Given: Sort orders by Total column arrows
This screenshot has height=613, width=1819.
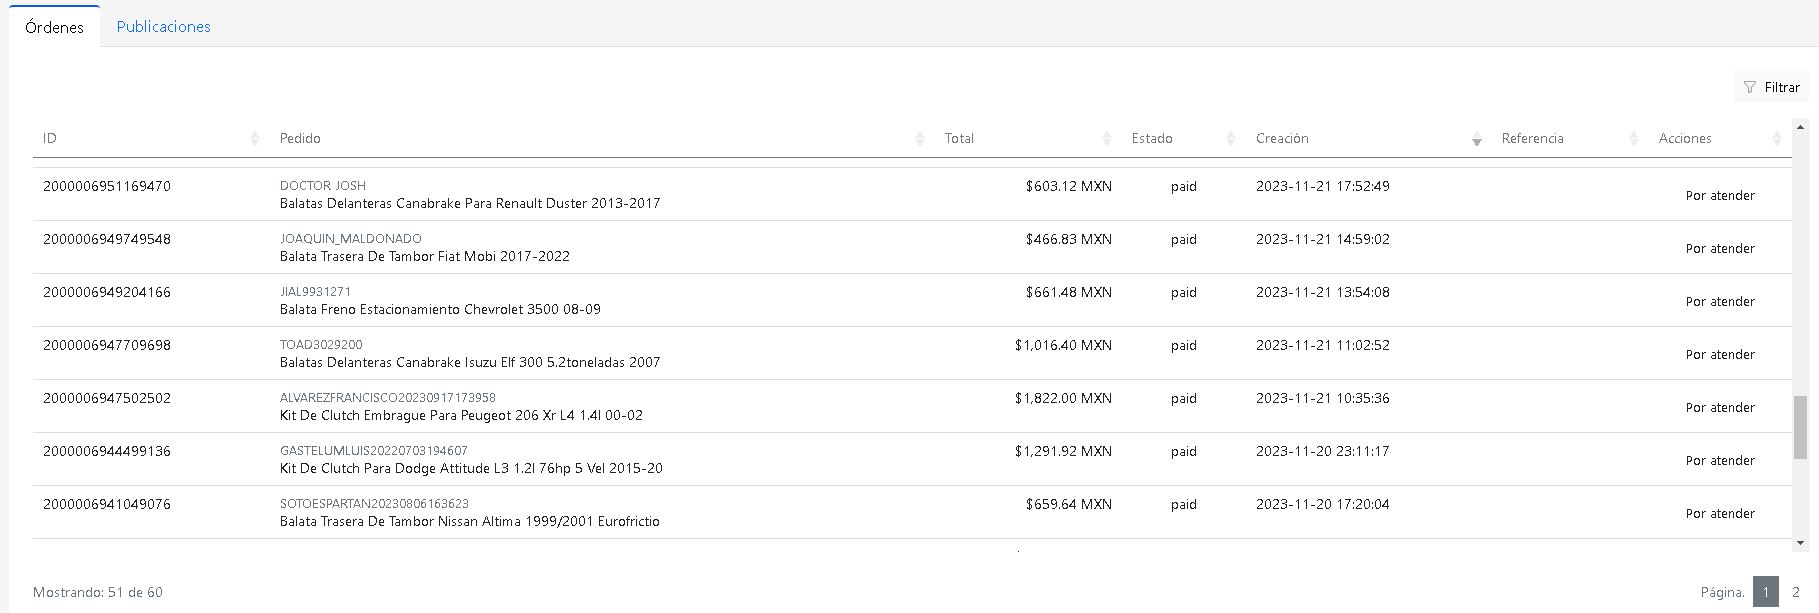Looking at the screenshot, I should pyautogui.click(x=1106, y=139).
